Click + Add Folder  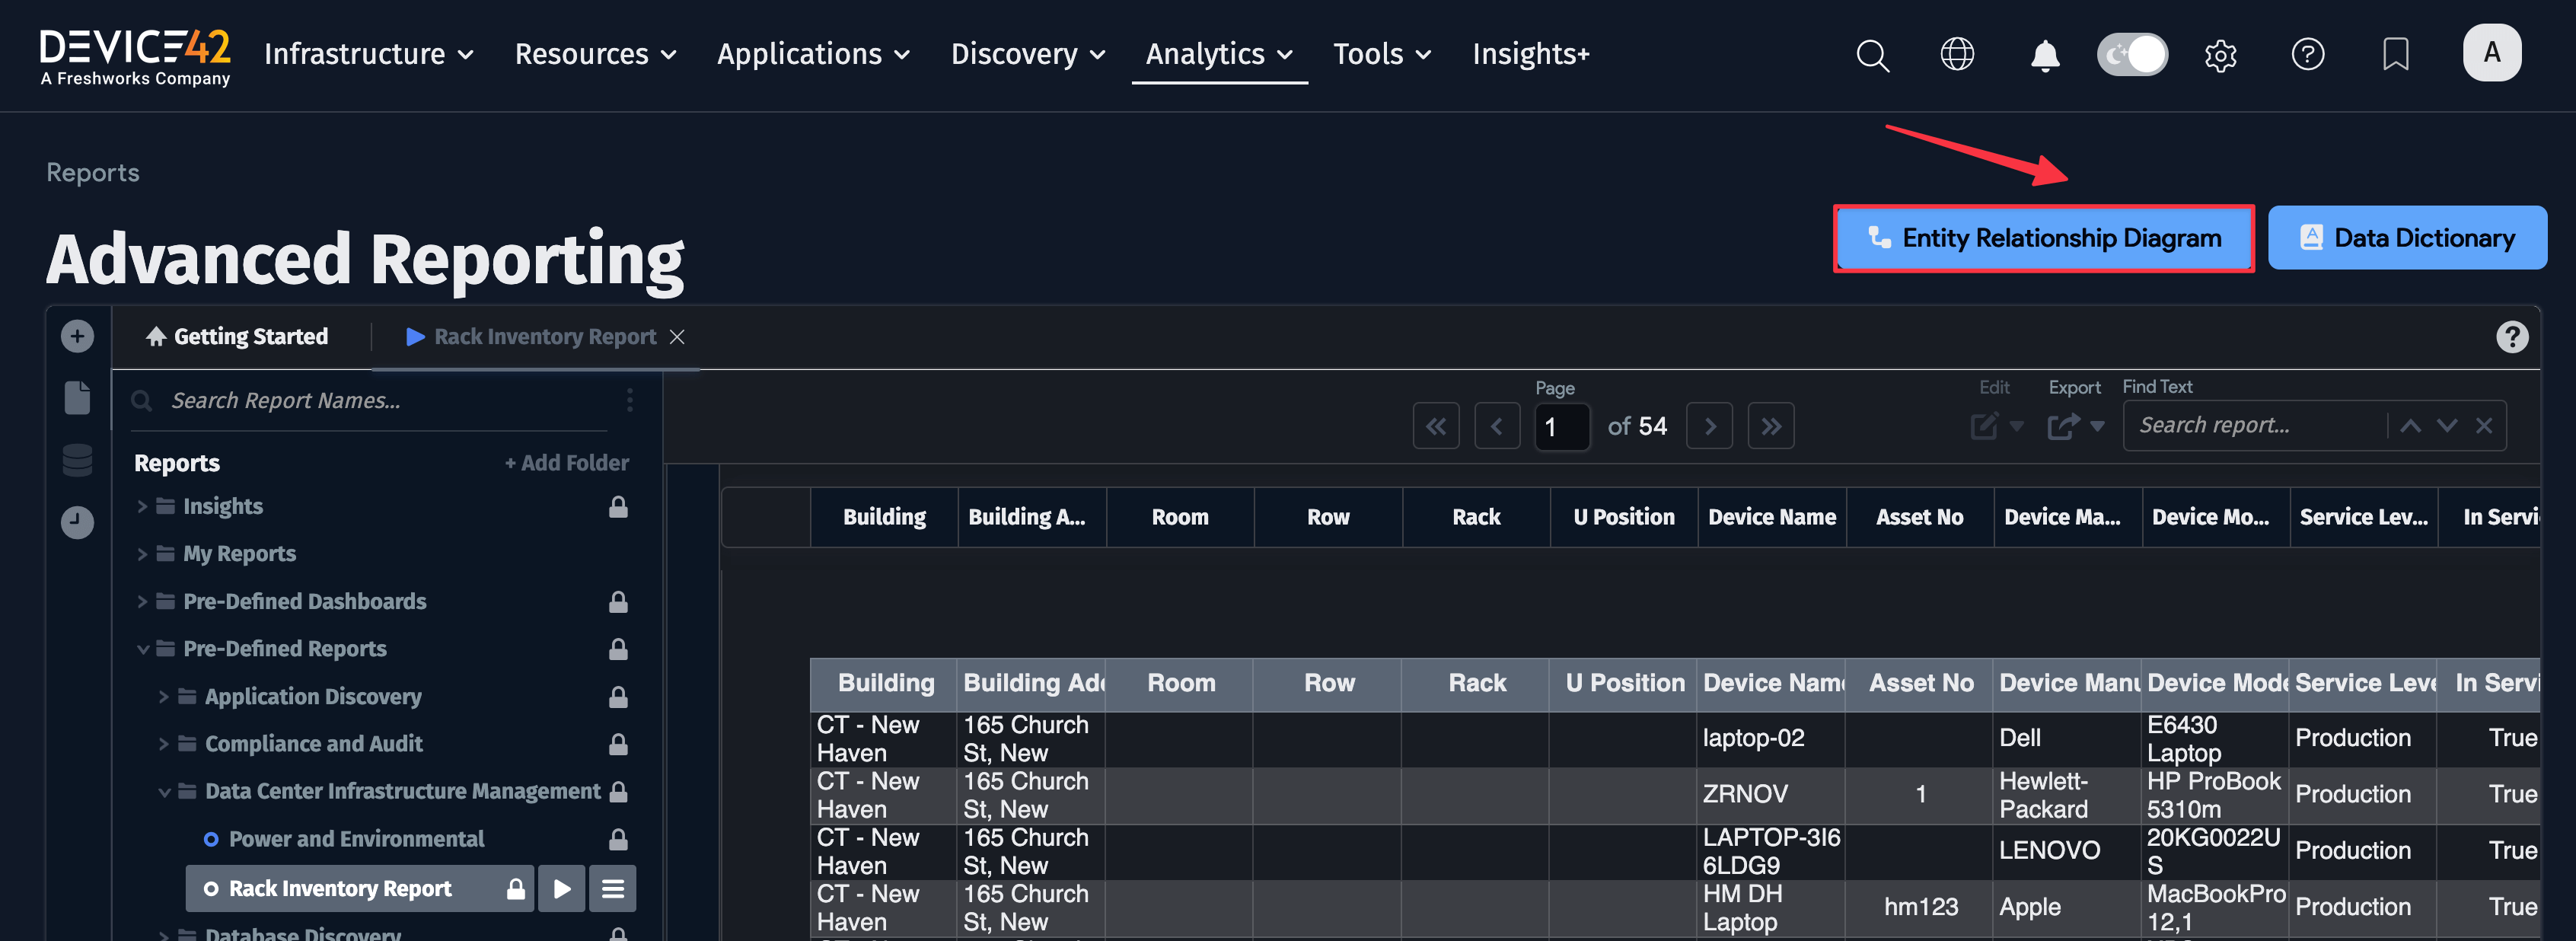pyautogui.click(x=567, y=463)
